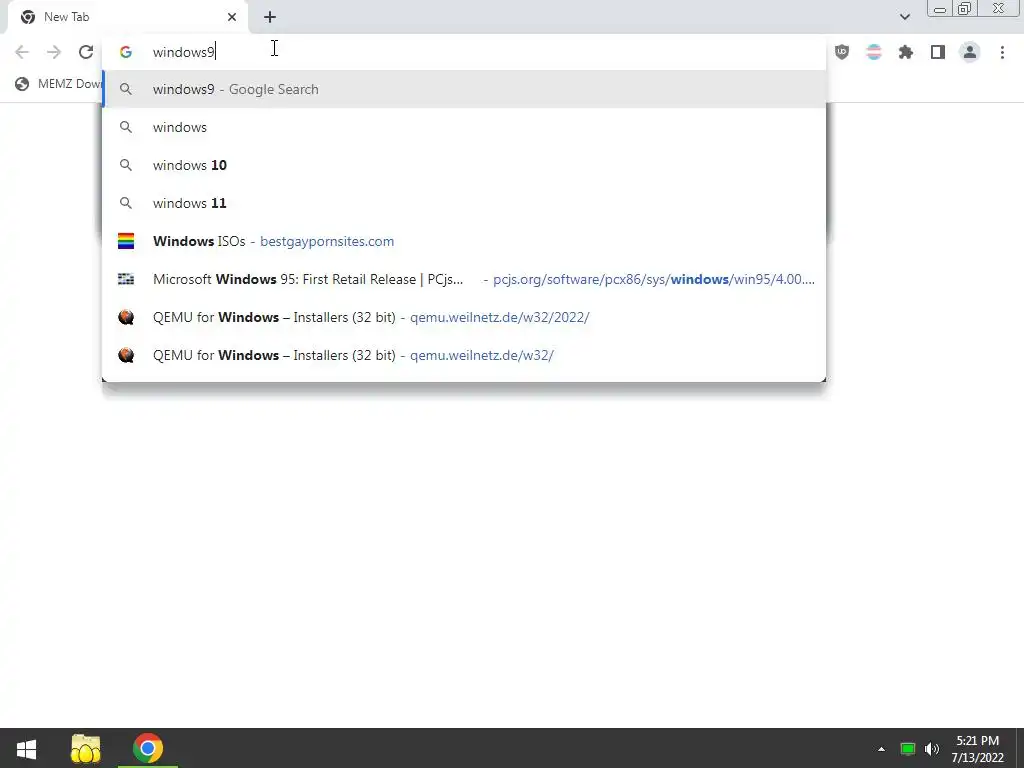Open a new tab with the plus button
Image resolution: width=1024 pixels, height=768 pixels.
point(270,17)
